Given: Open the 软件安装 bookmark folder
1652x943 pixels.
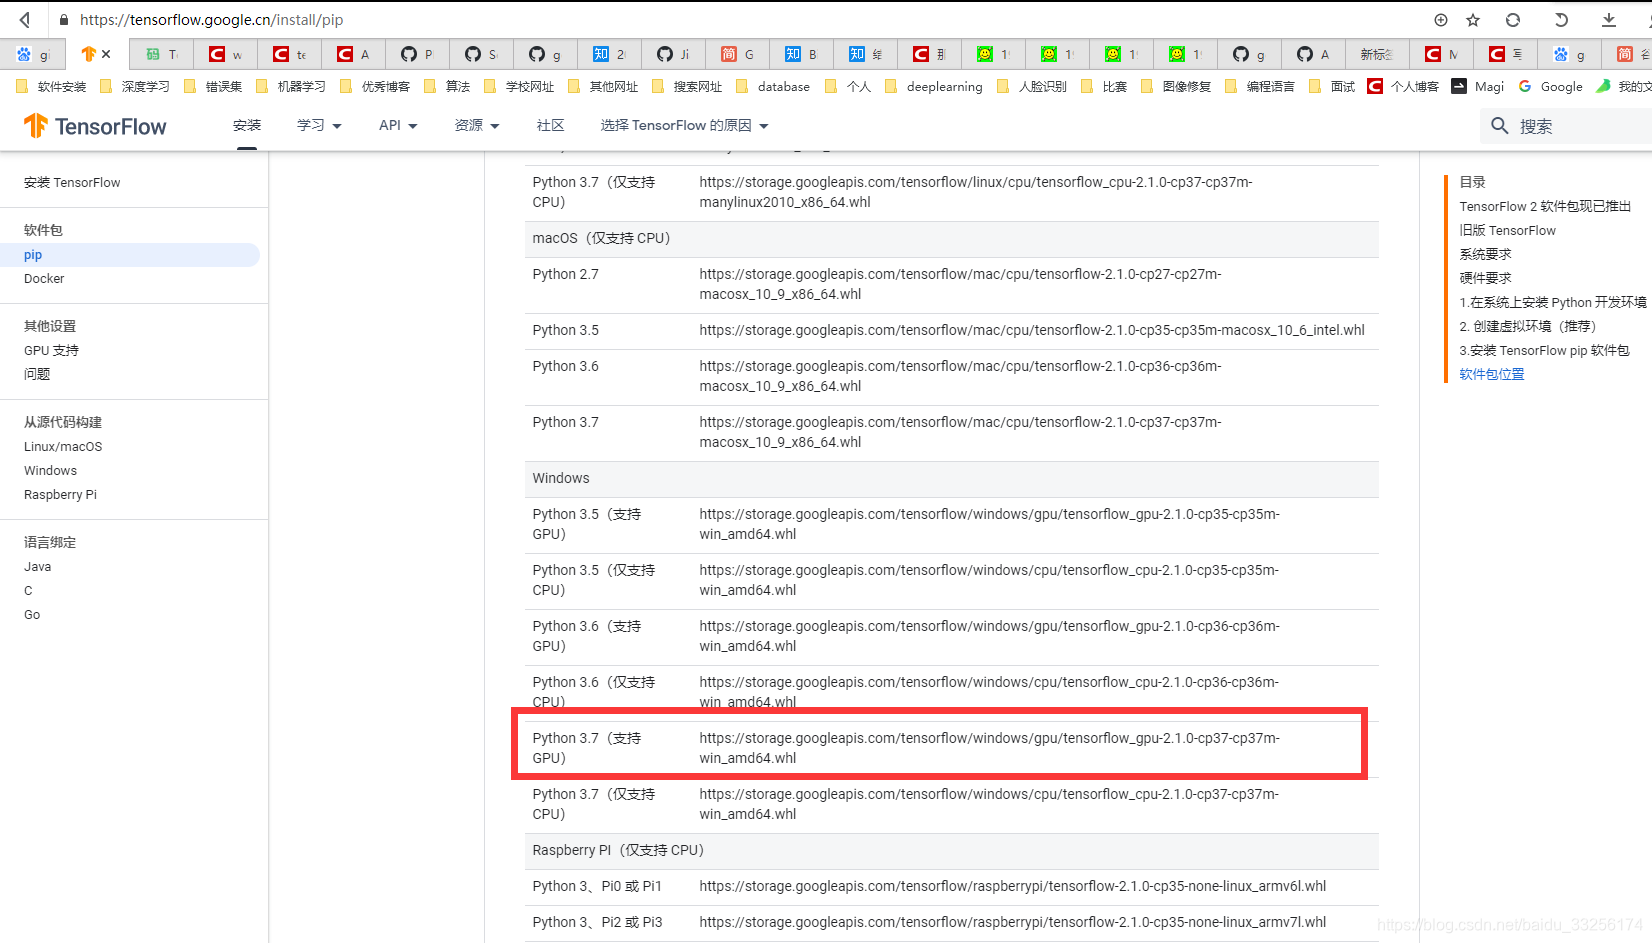Looking at the screenshot, I should click(51, 87).
